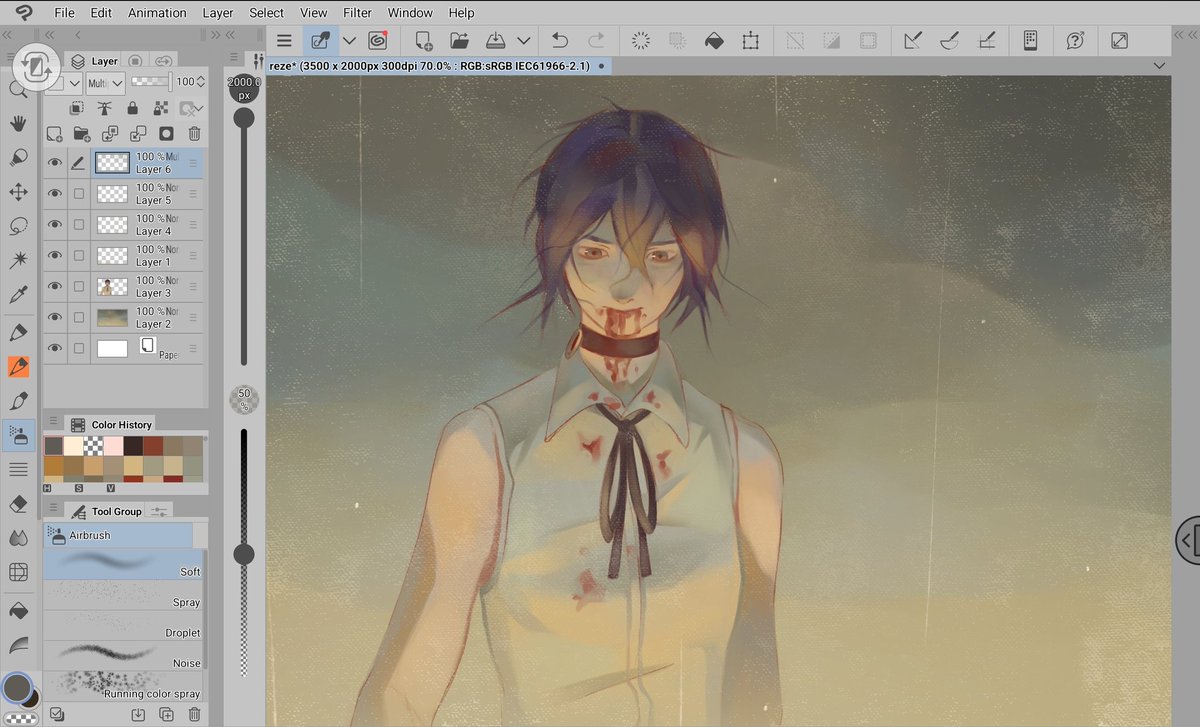Click the Save icon in command bar
1200x727 pixels.
[496, 41]
